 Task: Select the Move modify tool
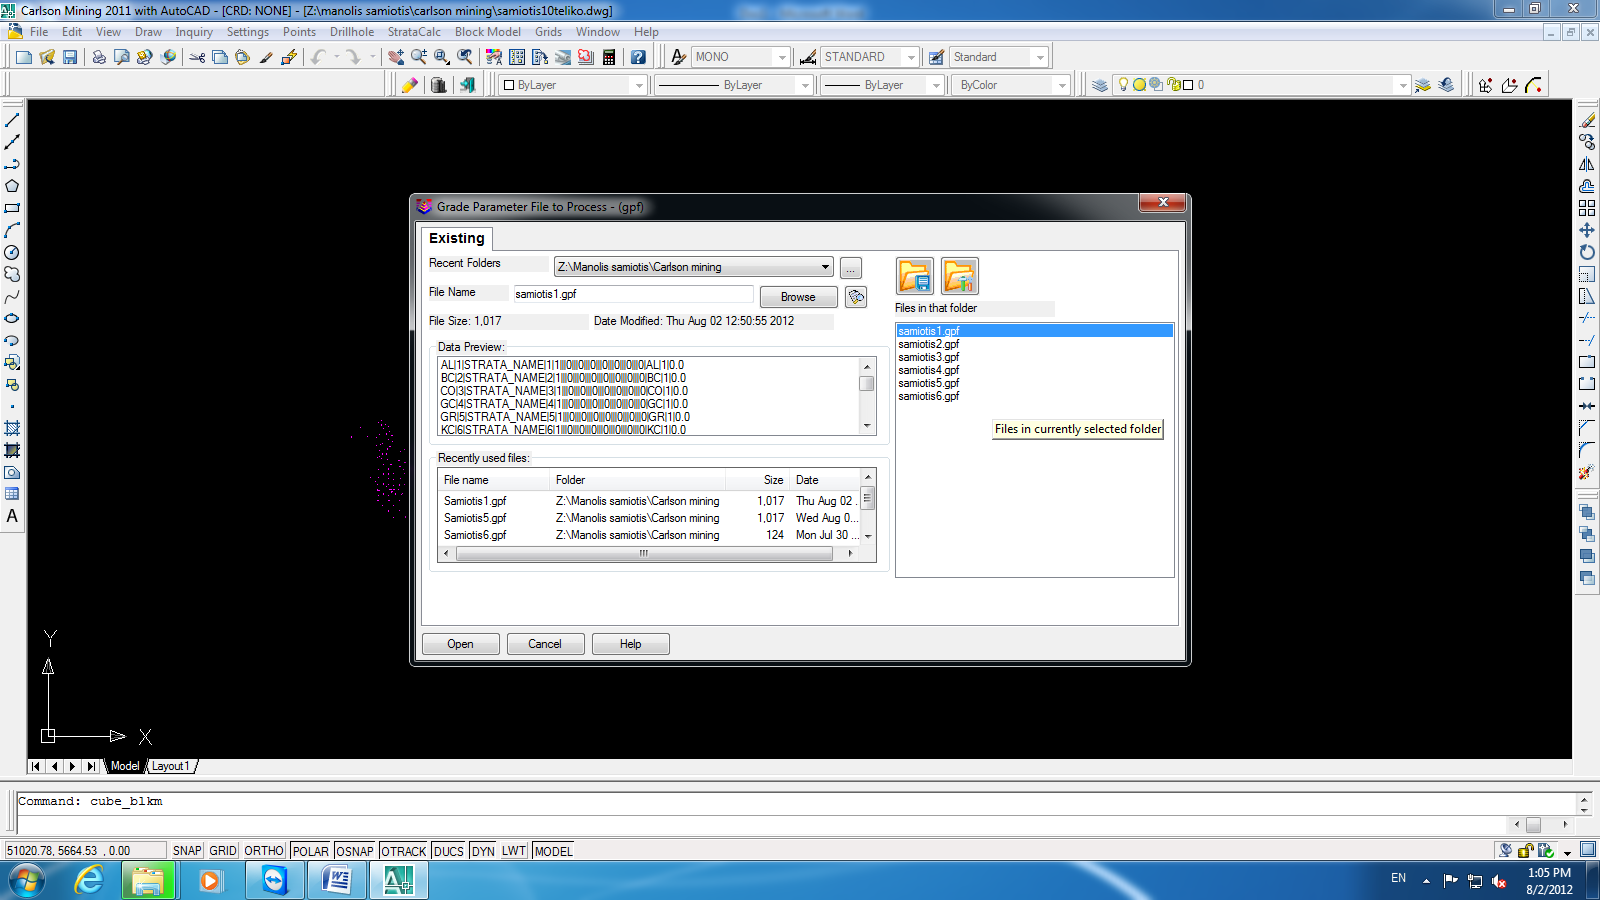coord(1587,230)
